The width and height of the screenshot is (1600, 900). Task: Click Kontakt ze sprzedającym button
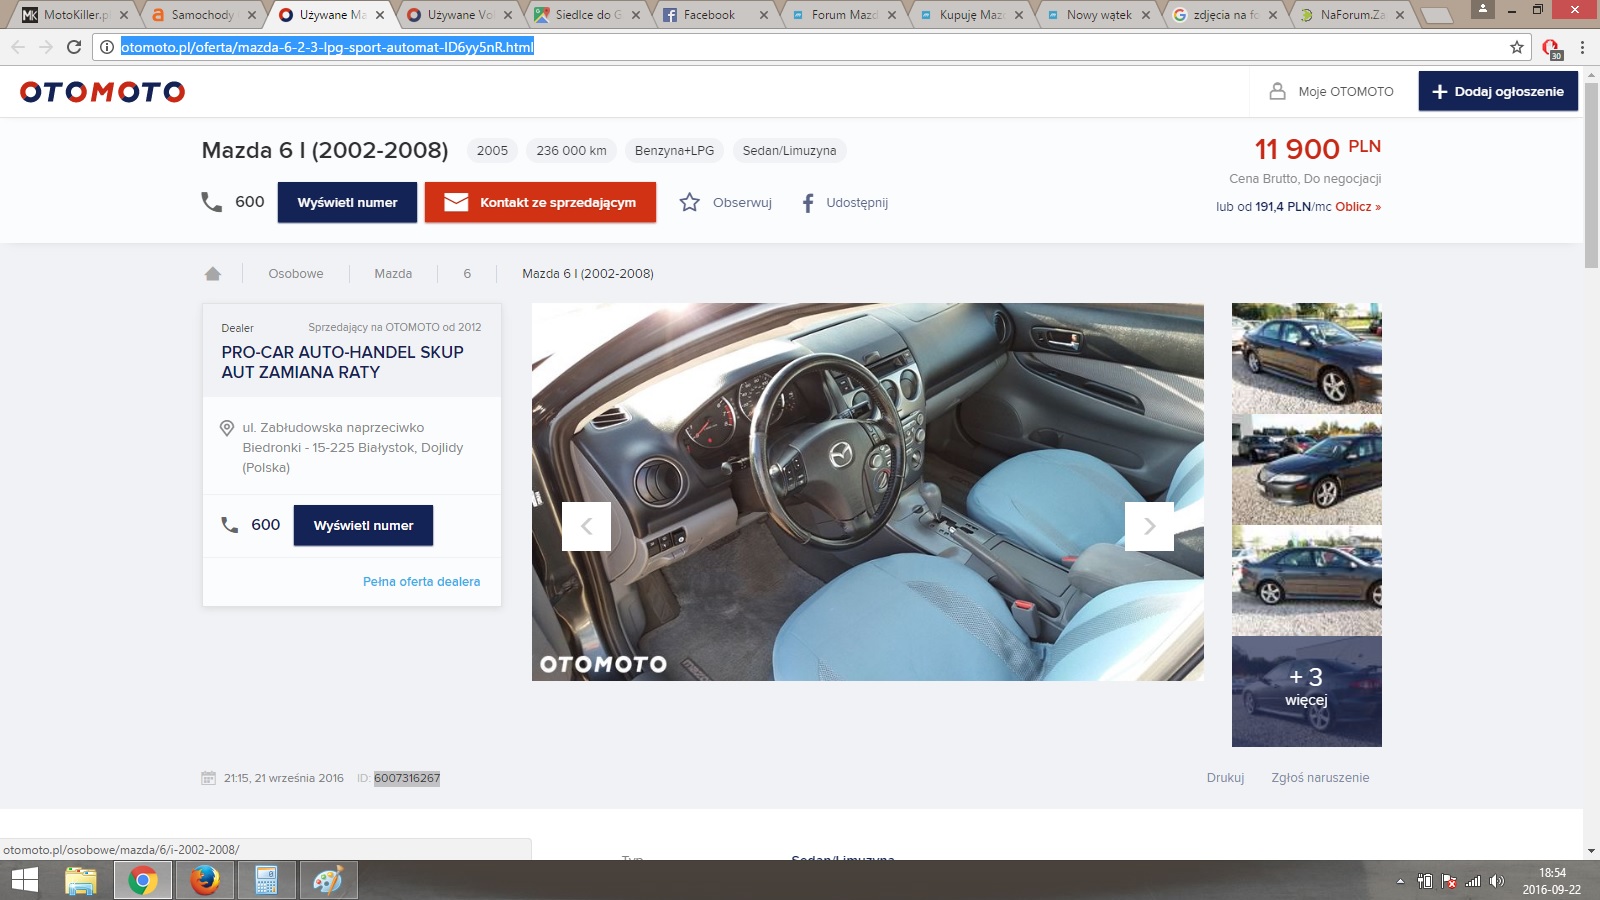point(540,202)
